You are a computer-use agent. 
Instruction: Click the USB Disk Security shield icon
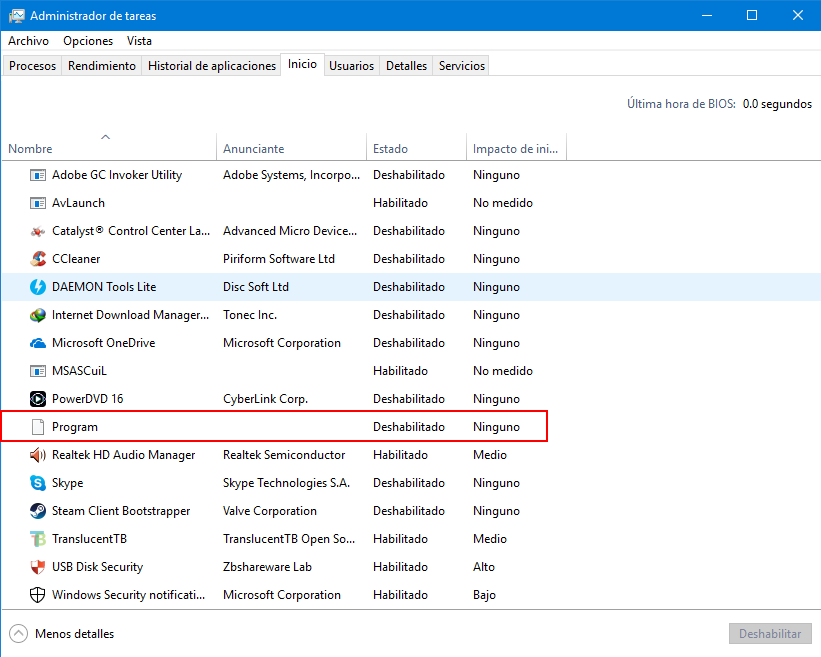pos(38,567)
